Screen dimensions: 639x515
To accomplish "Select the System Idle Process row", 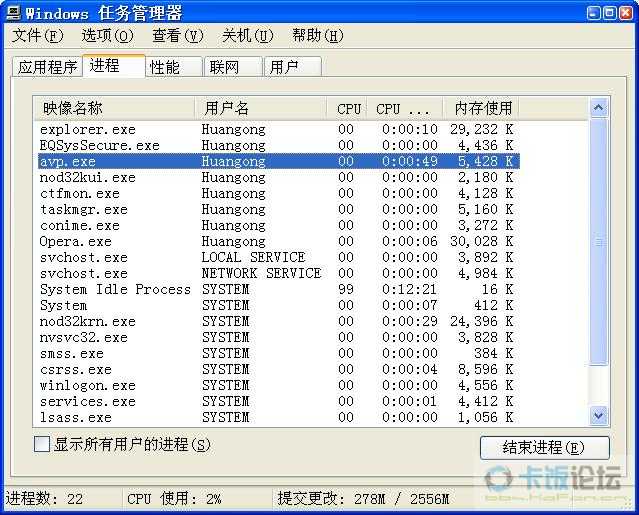I will [x=278, y=289].
